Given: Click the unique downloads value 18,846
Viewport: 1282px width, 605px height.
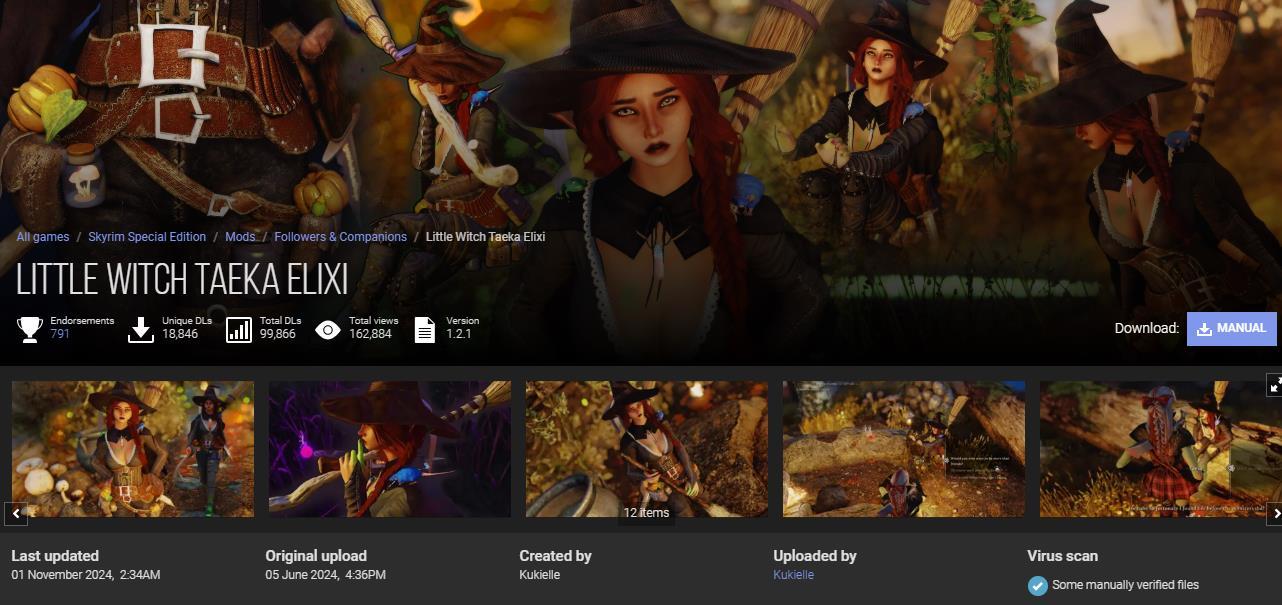Looking at the screenshot, I should tap(180, 334).
